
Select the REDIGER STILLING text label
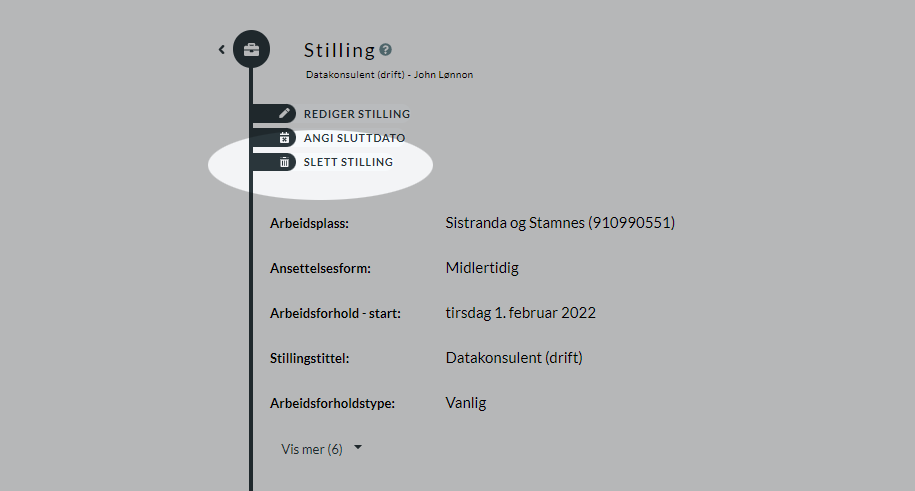[357, 114]
